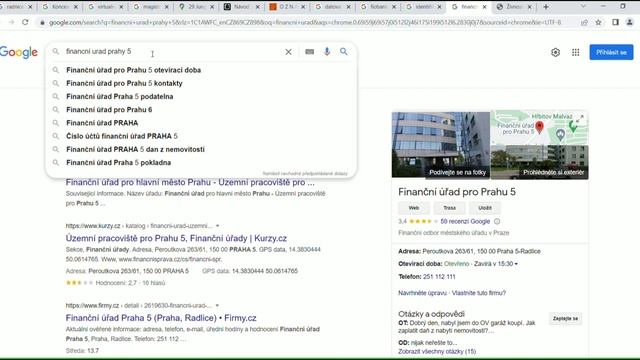640x360 pixels.
Task: Select suggestion 'Finanční úřad Praha 5 pokladna'
Action: click(x=201, y=162)
